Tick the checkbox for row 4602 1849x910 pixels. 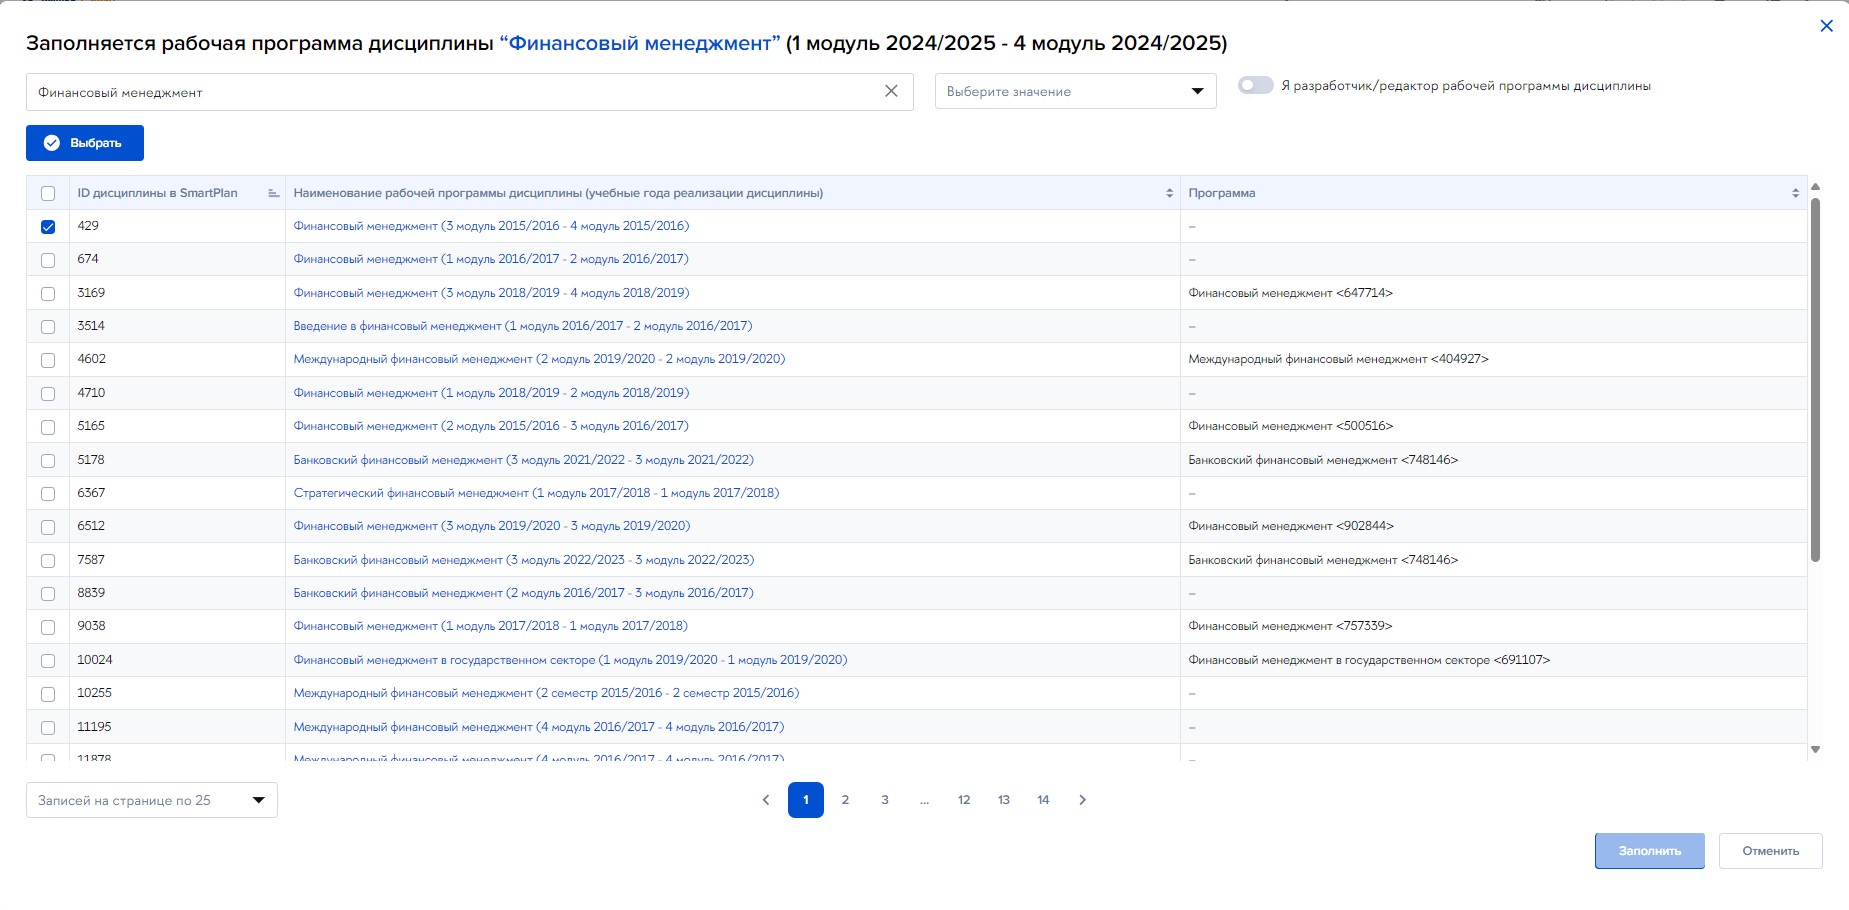48,360
